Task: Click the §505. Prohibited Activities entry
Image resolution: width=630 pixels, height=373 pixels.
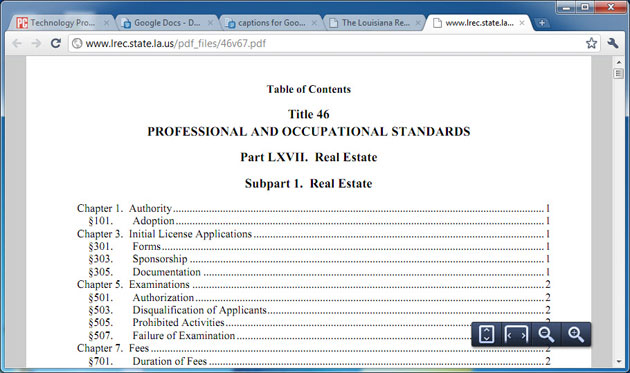Action: click(319, 322)
